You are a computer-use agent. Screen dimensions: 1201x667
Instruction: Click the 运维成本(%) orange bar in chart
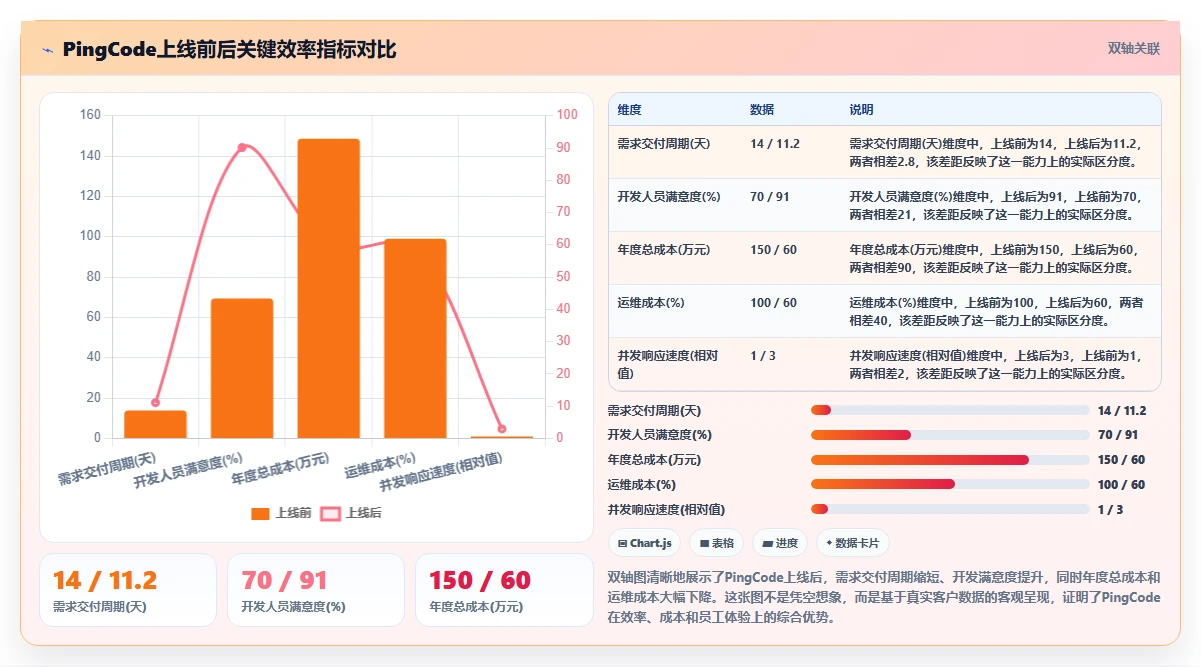pos(415,338)
